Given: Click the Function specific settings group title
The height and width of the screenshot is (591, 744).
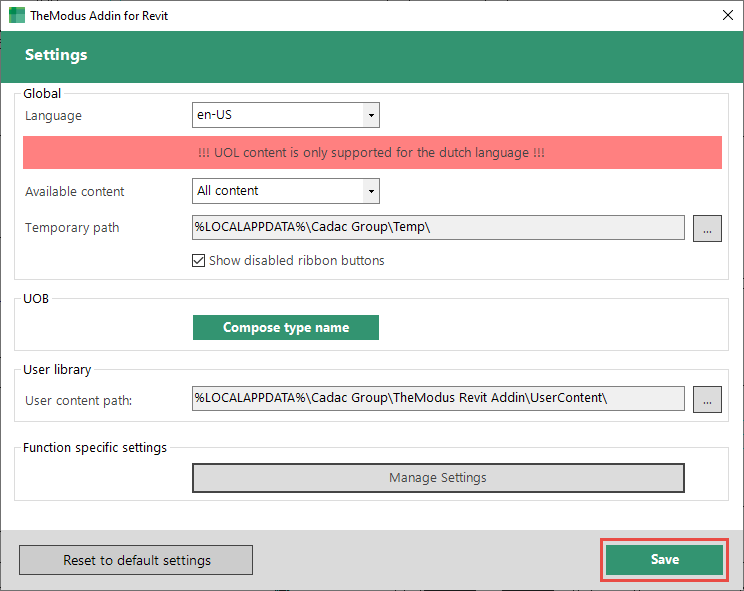Looking at the screenshot, I should [x=95, y=448].
